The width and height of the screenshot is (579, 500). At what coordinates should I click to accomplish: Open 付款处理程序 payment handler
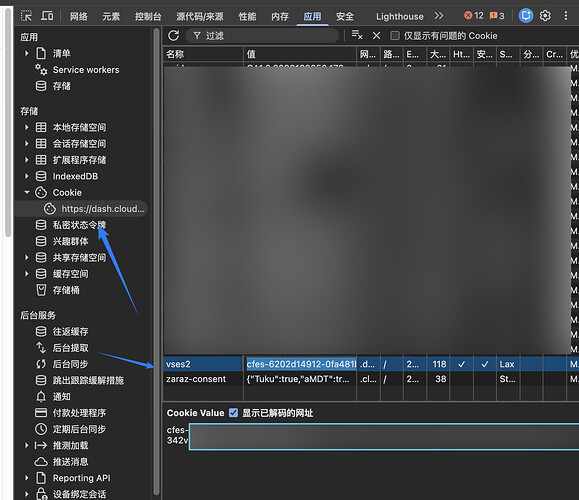tap(79, 413)
